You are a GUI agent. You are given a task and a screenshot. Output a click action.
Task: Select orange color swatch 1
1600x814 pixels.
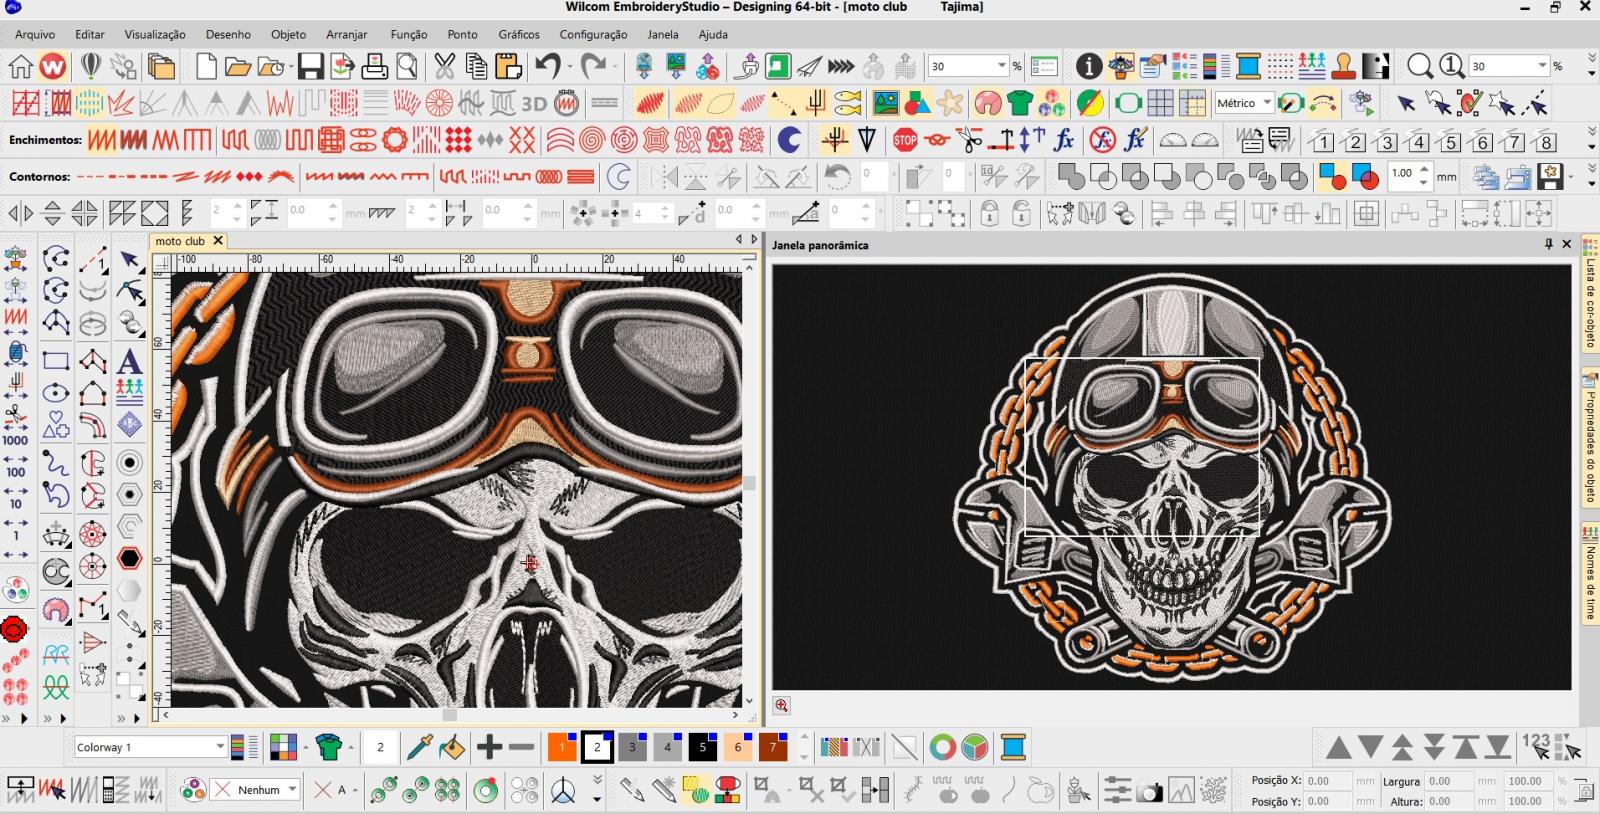pos(562,747)
